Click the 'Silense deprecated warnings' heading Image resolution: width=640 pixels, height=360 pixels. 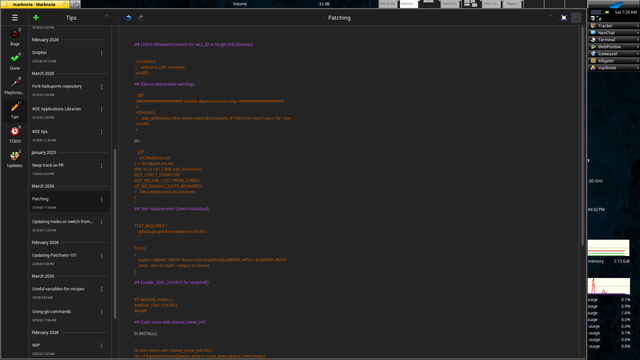coord(164,84)
